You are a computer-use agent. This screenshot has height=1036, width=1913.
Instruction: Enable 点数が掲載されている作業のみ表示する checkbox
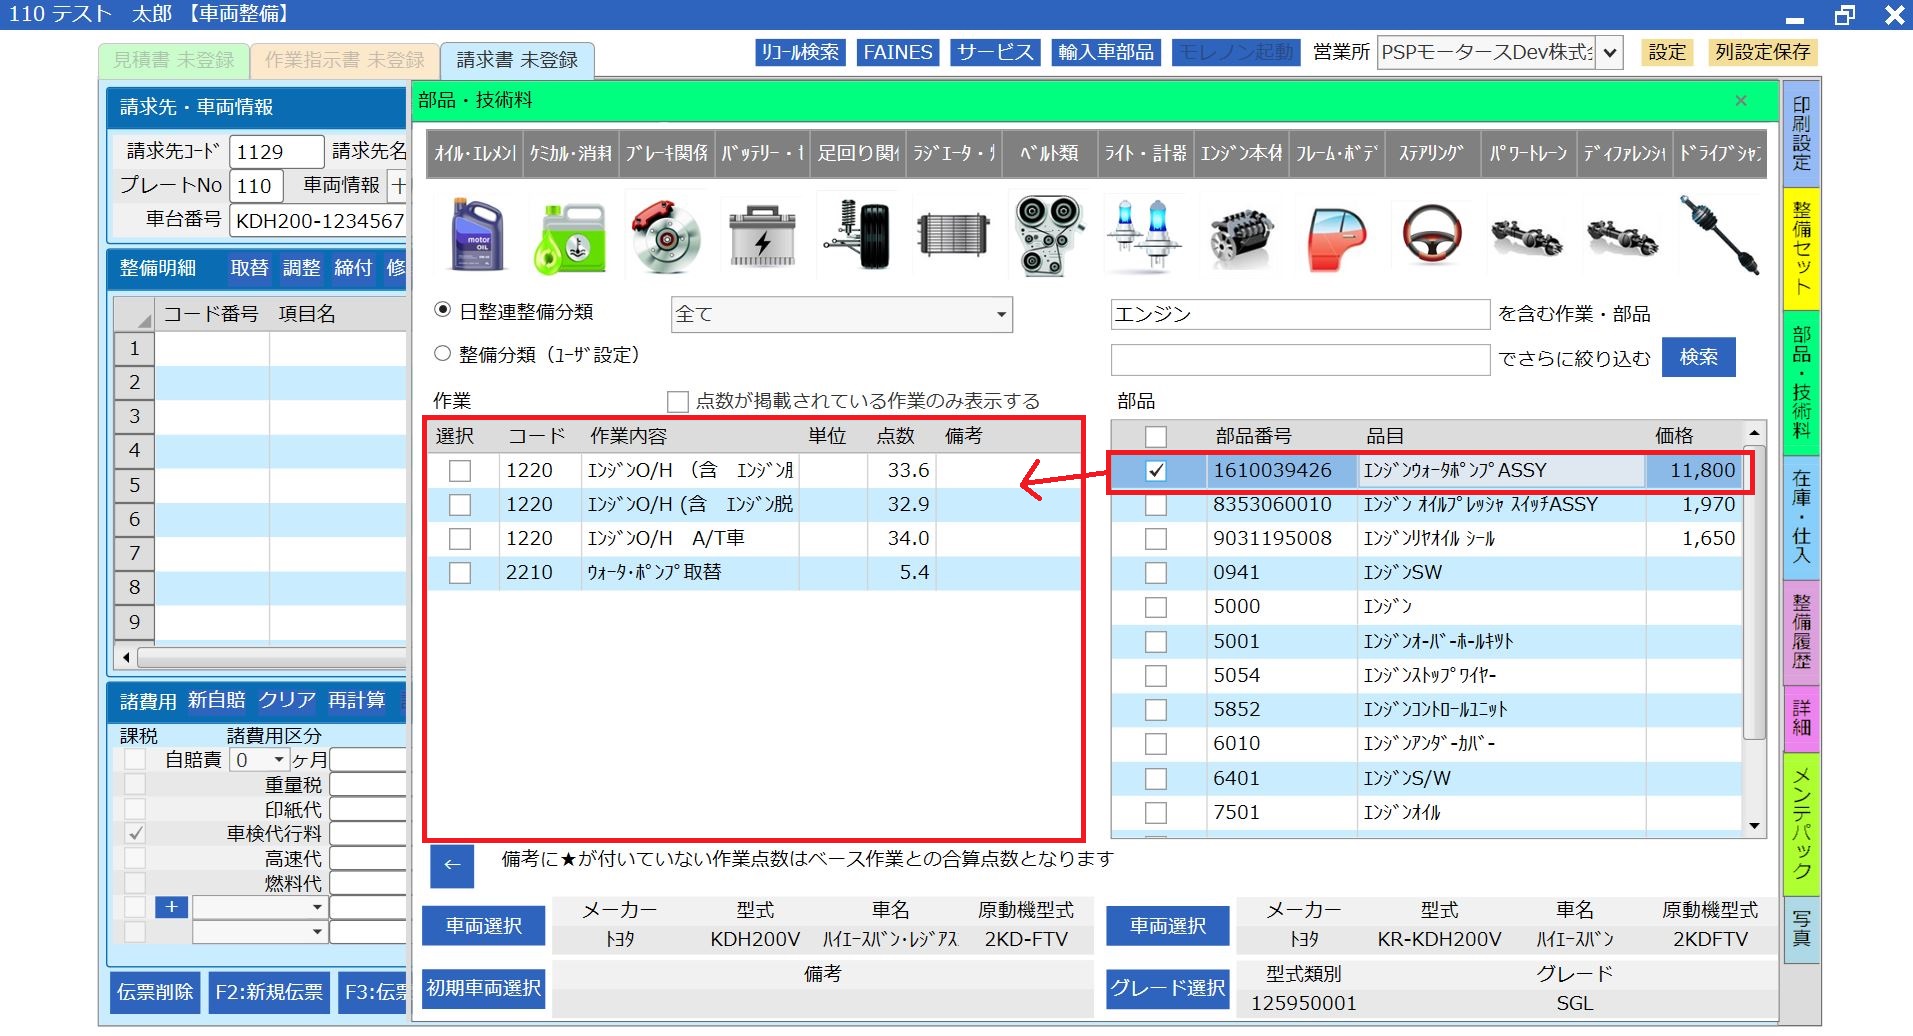coord(678,402)
